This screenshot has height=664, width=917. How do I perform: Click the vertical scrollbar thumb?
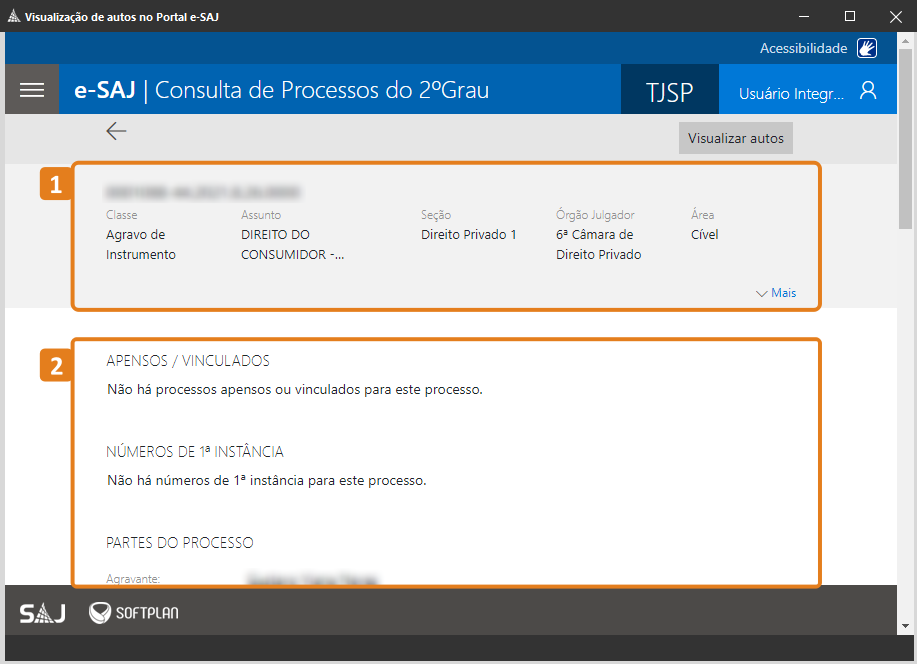905,139
